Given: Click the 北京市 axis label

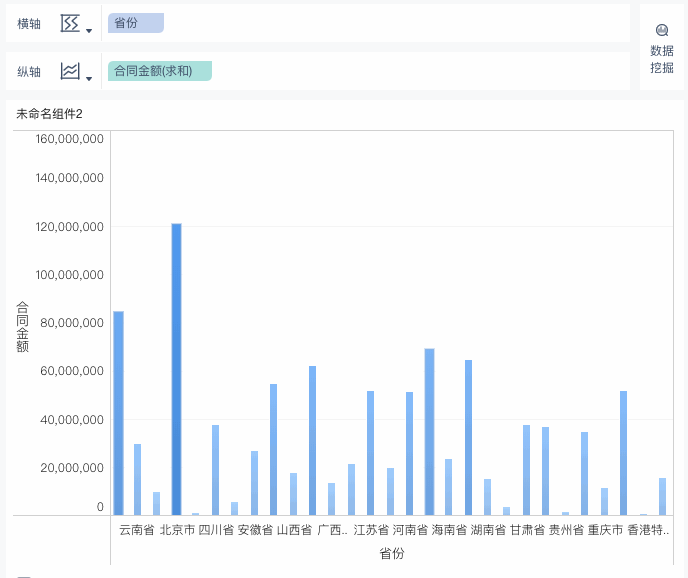Looking at the screenshot, I should (177, 530).
